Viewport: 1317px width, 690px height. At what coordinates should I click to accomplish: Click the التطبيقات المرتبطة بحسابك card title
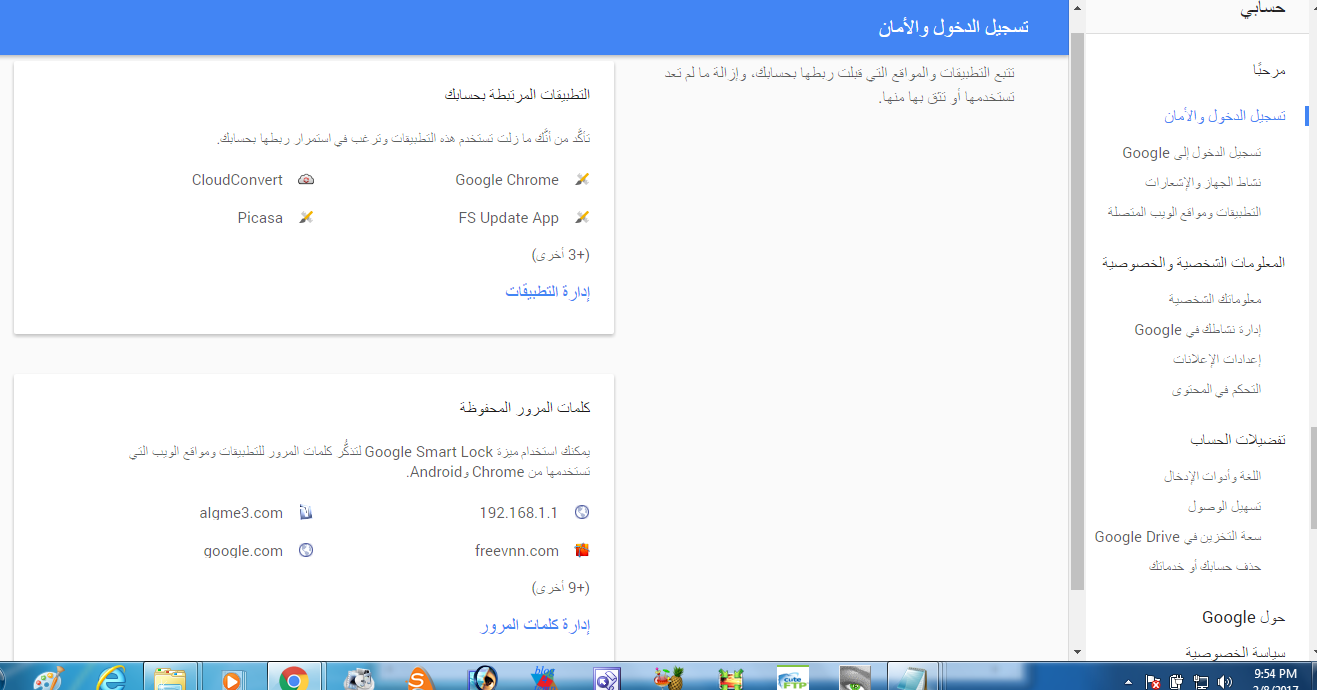click(x=518, y=94)
